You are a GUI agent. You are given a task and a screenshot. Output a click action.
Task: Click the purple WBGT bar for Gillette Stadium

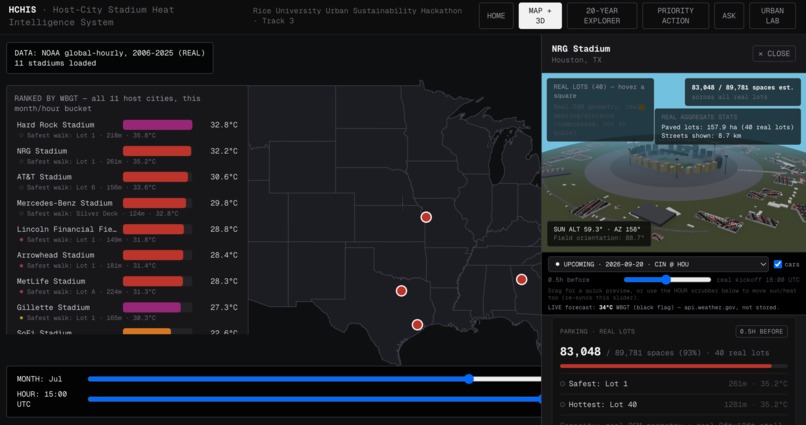pos(152,307)
